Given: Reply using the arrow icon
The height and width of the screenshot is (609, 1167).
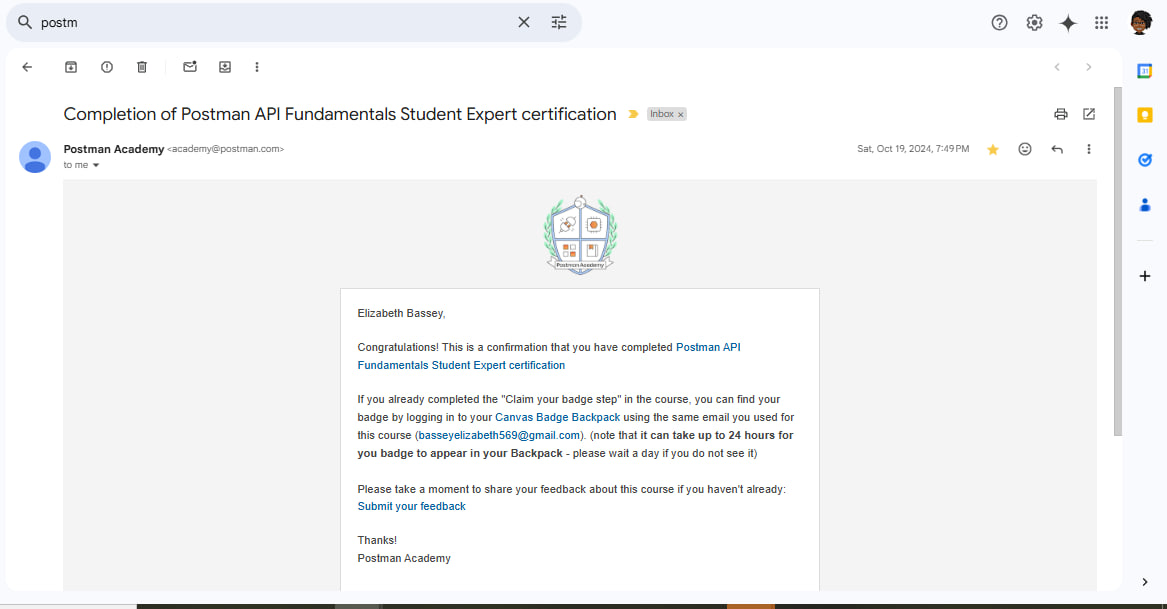Looking at the screenshot, I should click(x=1057, y=150).
